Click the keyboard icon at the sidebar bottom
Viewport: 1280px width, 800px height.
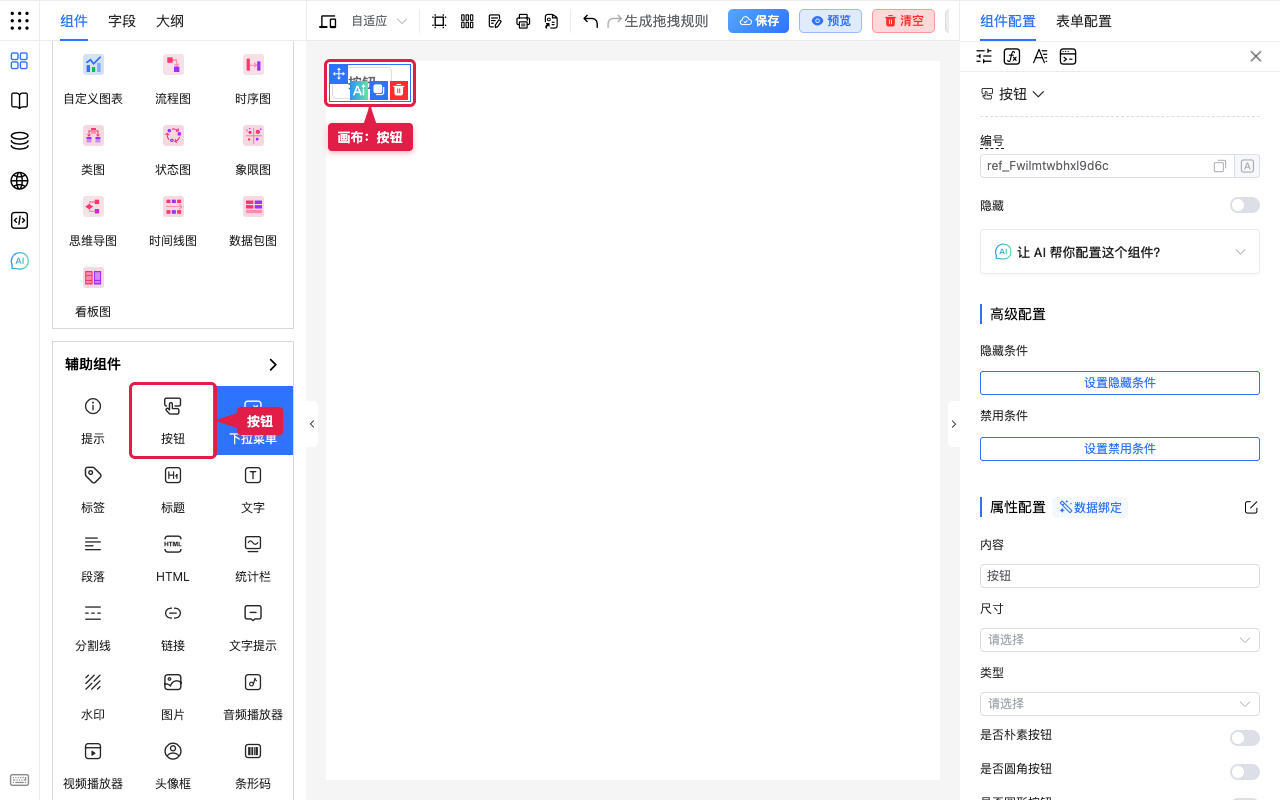(19, 780)
